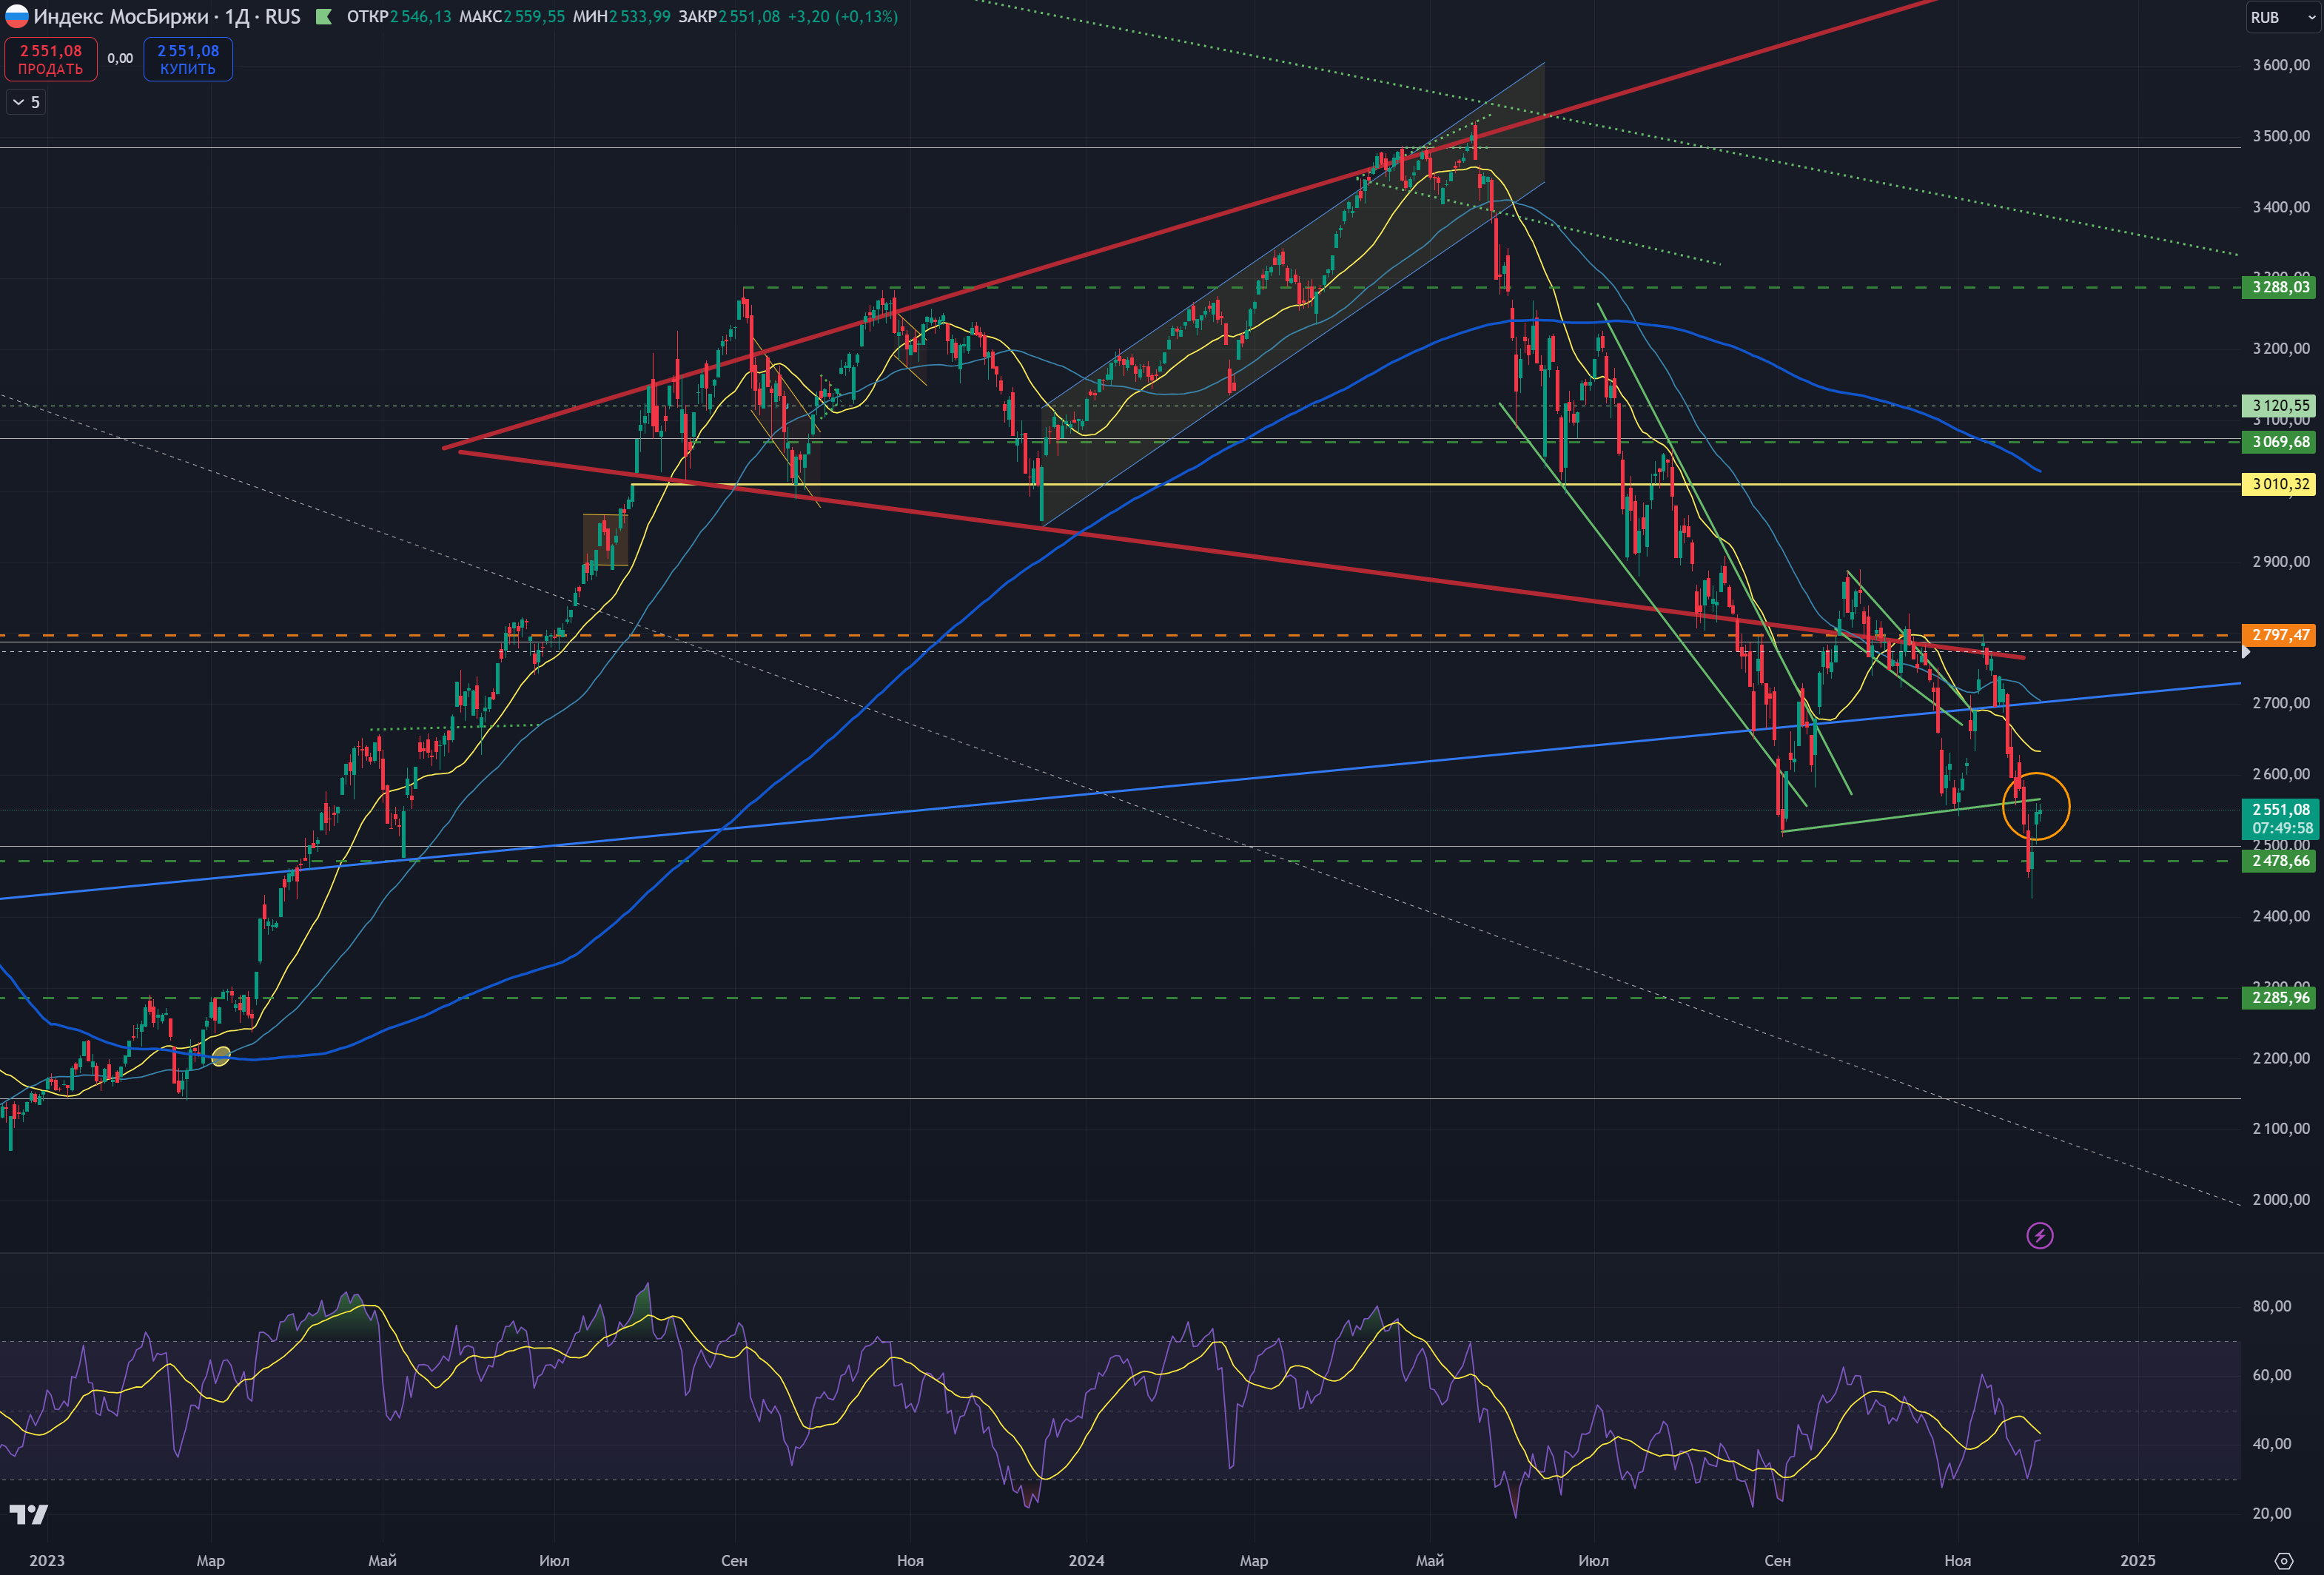Screen dimensions: 2324x1575
Task: Open the RUB currency dropdown
Action: point(2283,17)
